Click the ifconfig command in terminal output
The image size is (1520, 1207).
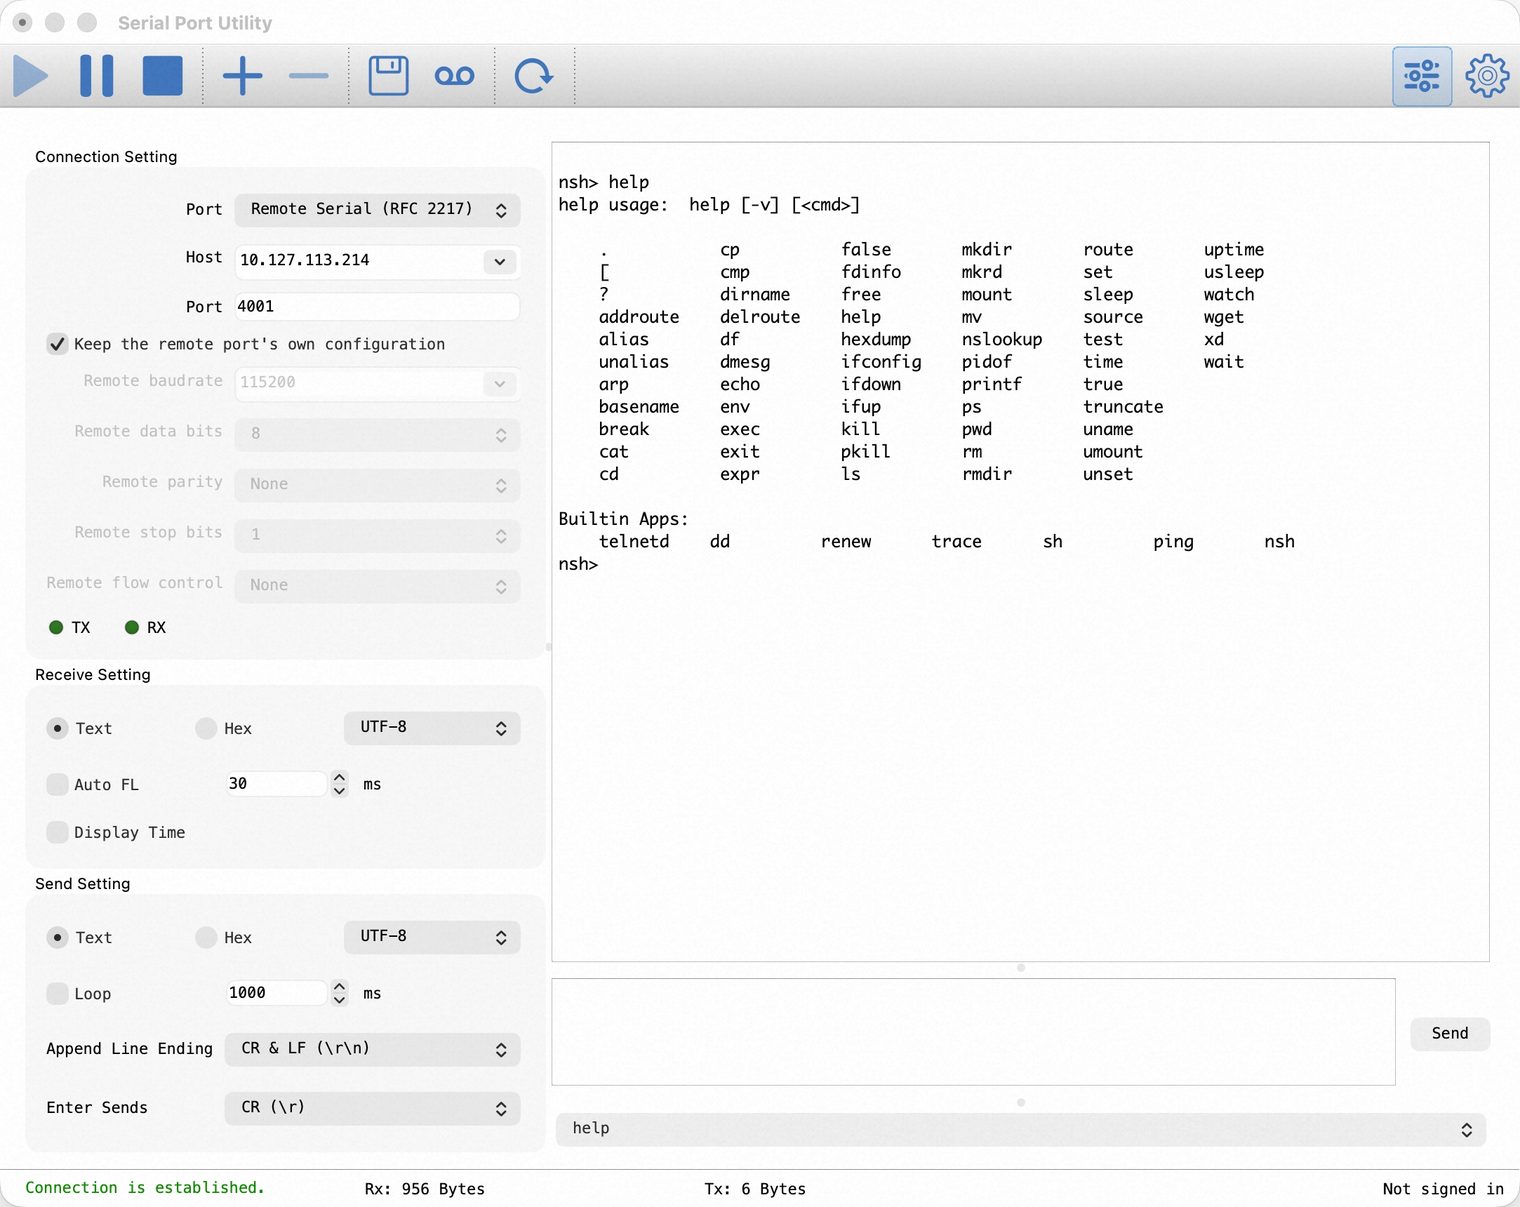pos(881,362)
